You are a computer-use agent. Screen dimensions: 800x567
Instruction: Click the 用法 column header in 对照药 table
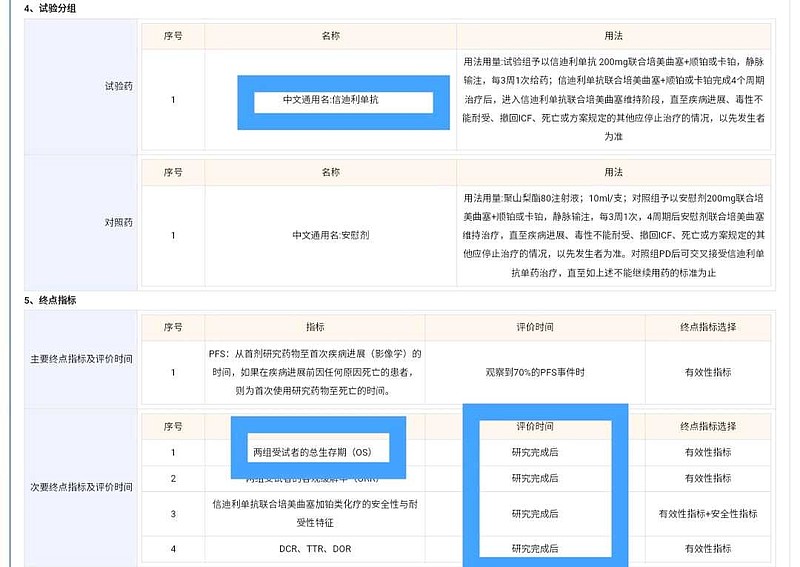[614, 172]
